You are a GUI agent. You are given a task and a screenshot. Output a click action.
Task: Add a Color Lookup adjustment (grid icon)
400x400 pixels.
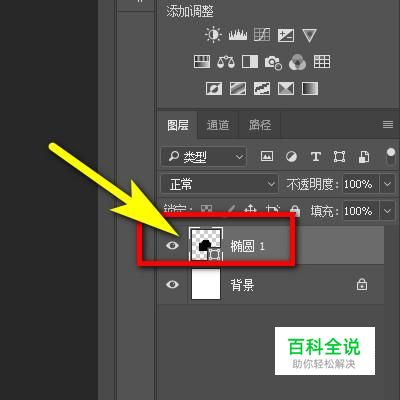[322, 62]
